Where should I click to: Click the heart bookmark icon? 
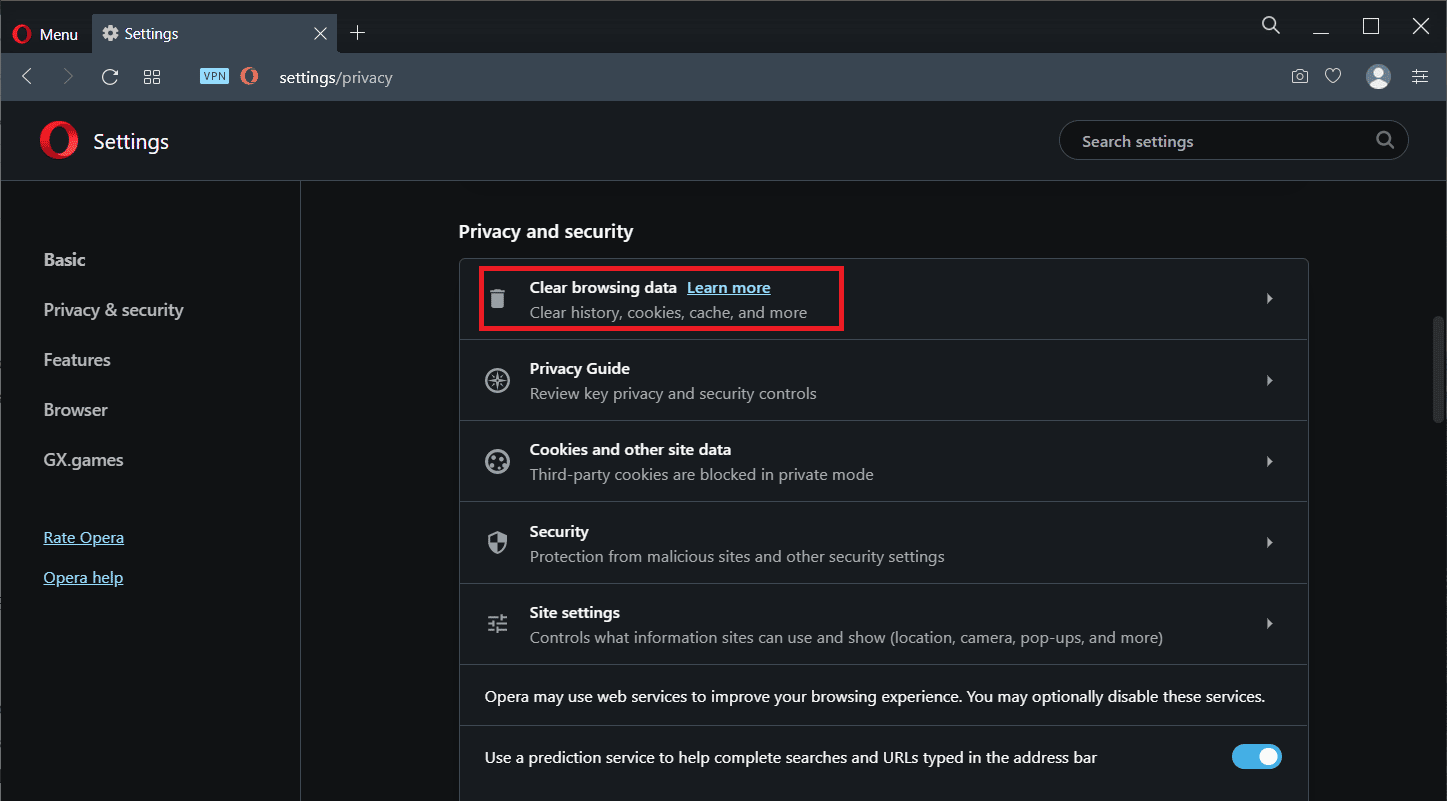pos(1333,76)
